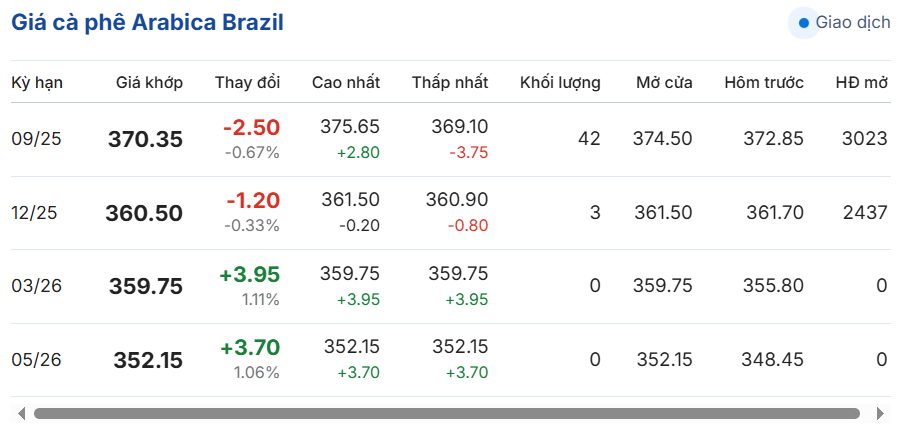This screenshot has width=908, height=439.
Task: Open the Giao dịch label
Action: (852, 23)
